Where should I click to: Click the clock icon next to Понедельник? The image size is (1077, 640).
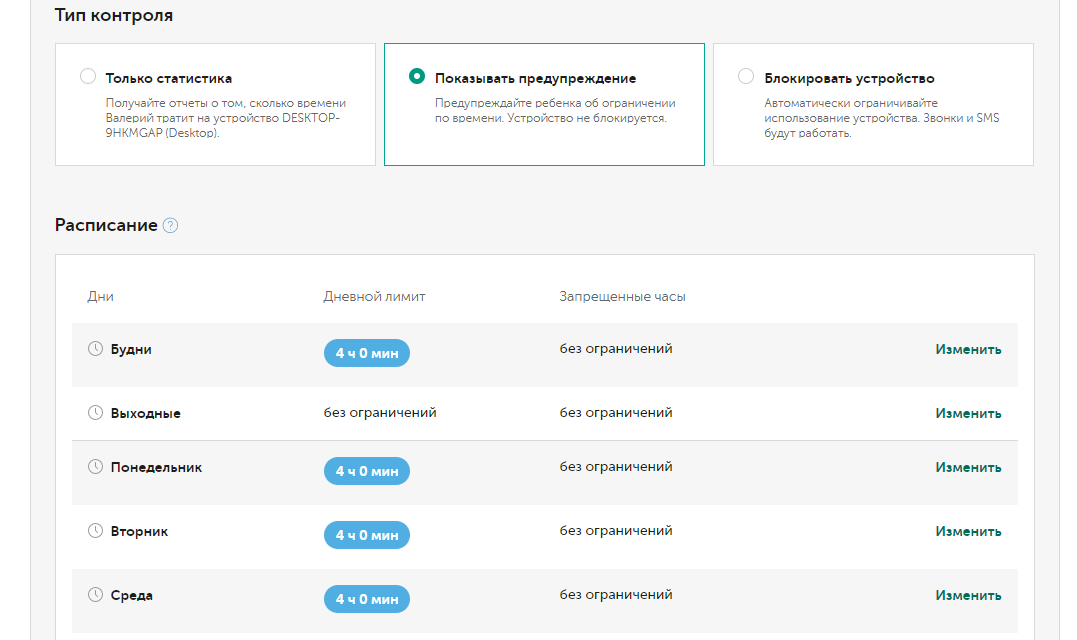click(96, 467)
